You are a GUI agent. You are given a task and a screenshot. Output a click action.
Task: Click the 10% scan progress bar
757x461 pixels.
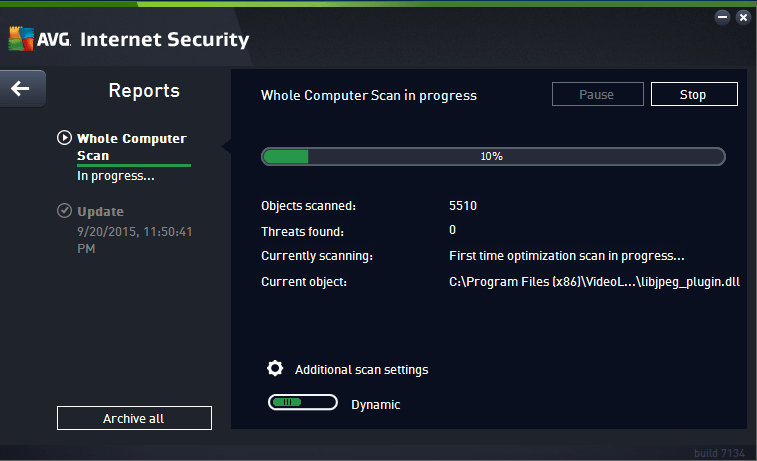[493, 156]
